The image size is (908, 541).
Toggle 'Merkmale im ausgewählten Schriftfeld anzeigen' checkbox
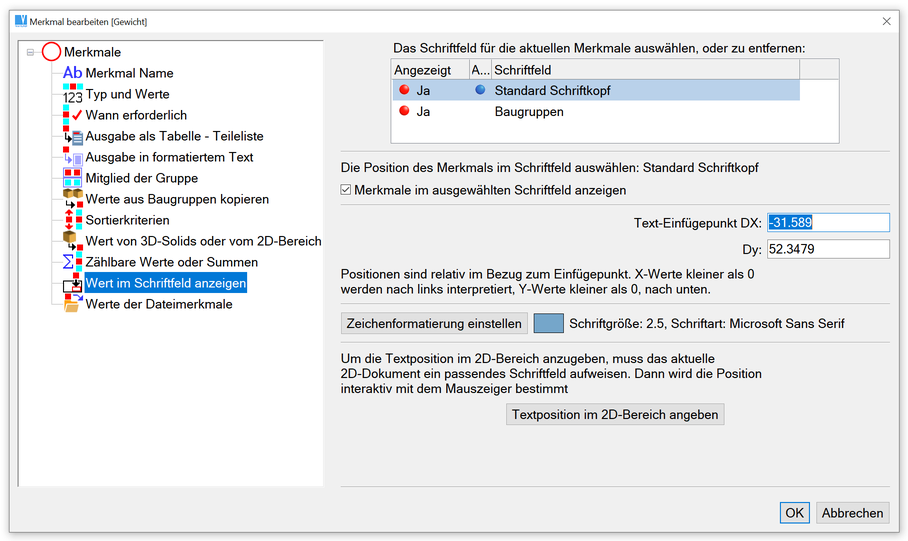pyautogui.click(x=347, y=190)
